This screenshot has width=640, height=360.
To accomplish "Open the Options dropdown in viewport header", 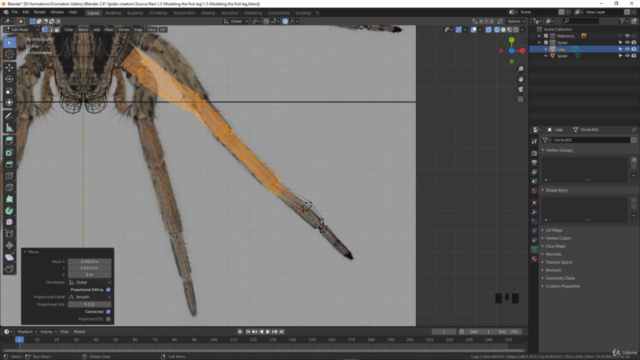I will pyautogui.click(x=516, y=21).
